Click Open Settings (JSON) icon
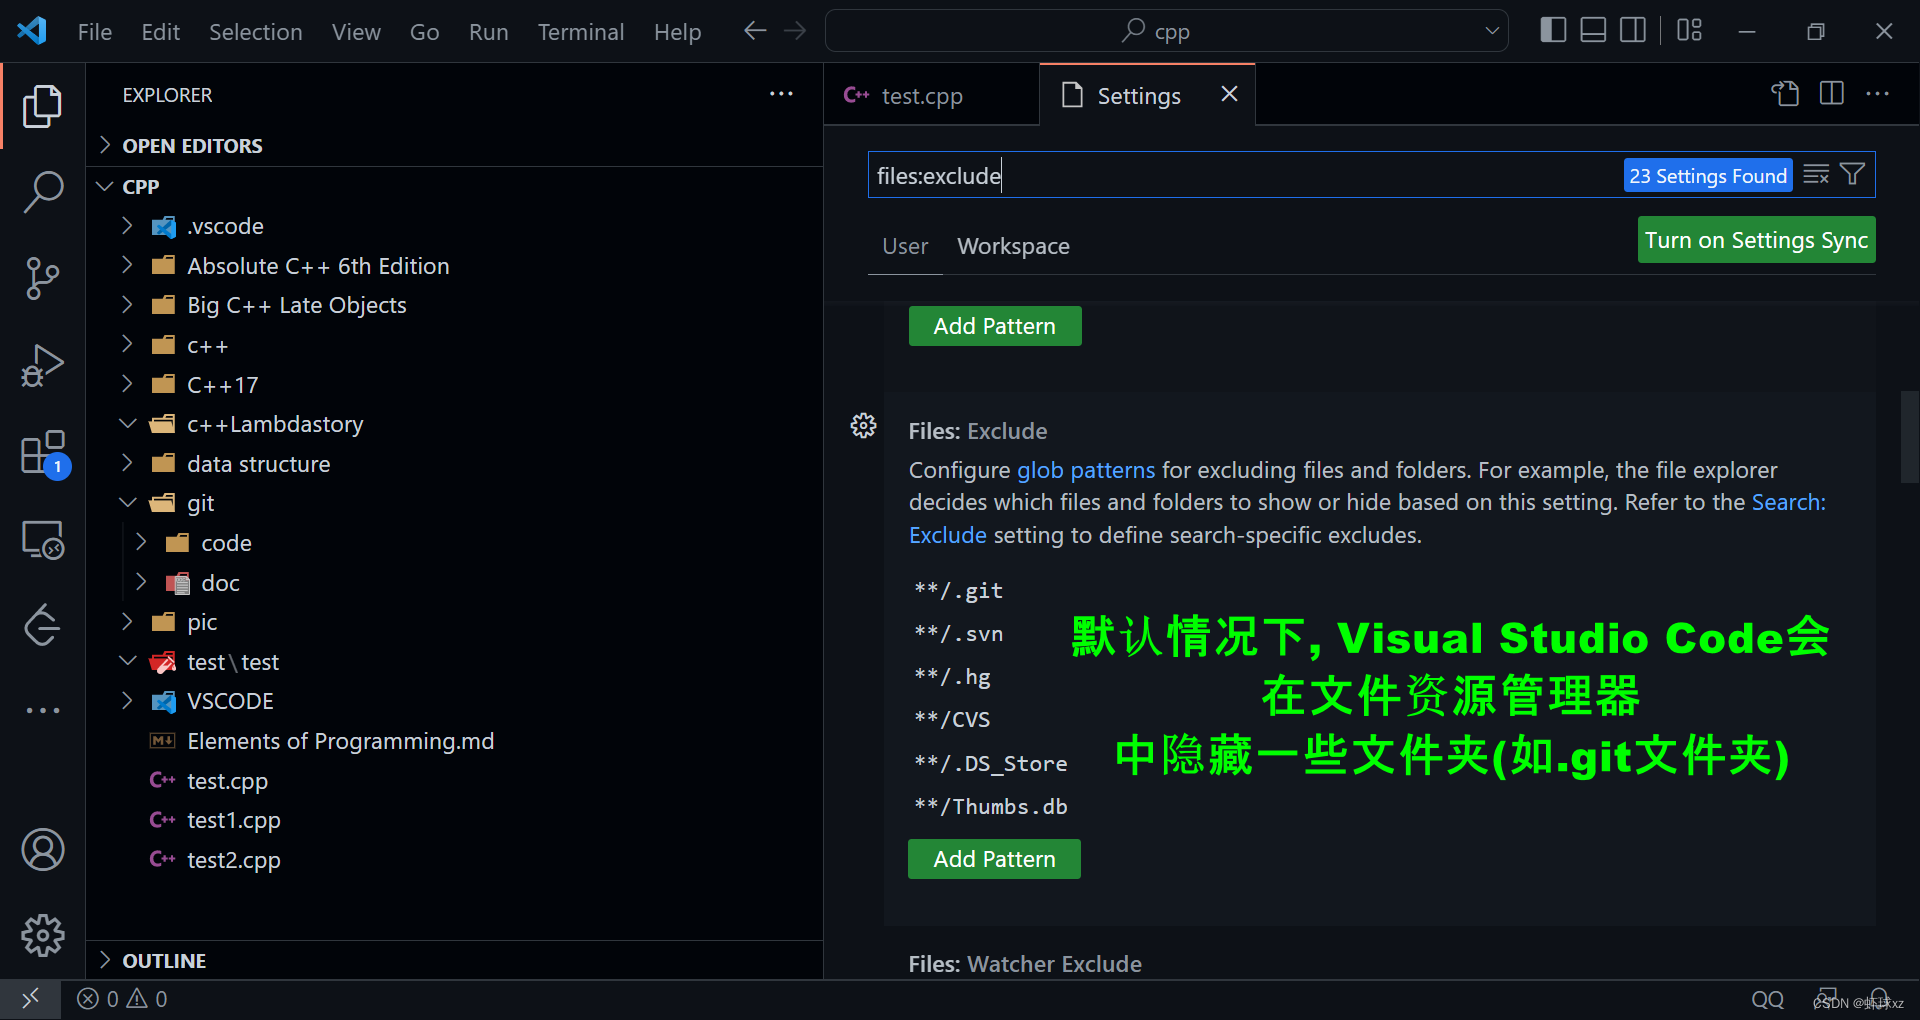Screen dimensions: 1920x1020 click(x=1785, y=94)
